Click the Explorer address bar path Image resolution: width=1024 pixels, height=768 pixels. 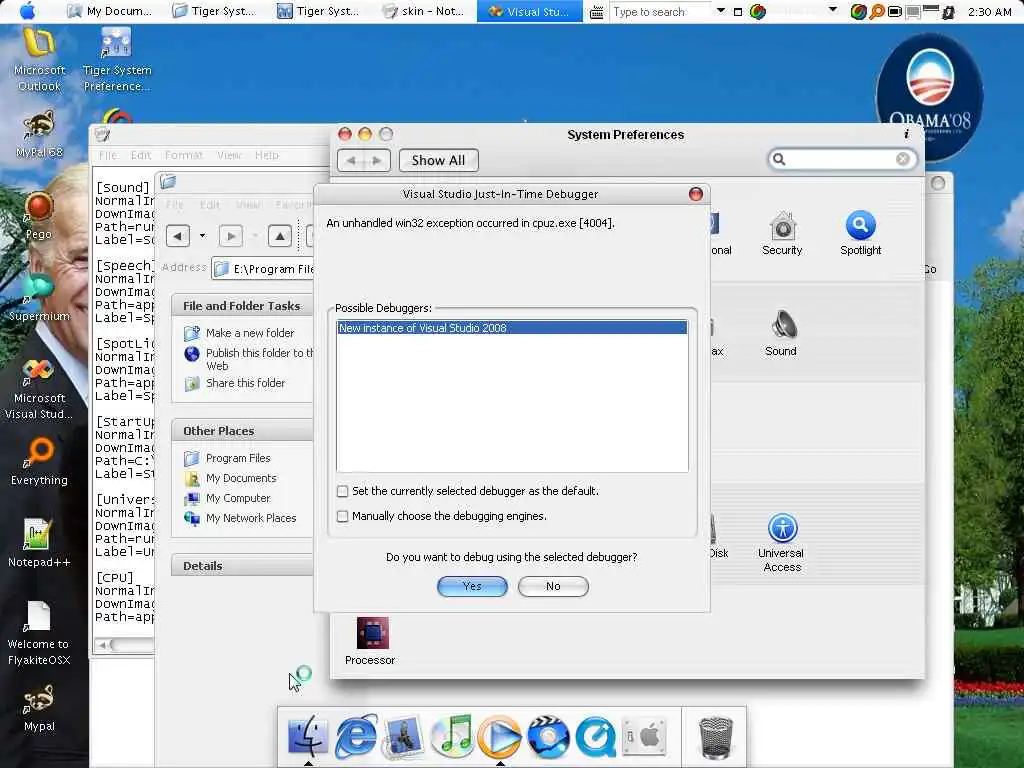[x=264, y=268]
